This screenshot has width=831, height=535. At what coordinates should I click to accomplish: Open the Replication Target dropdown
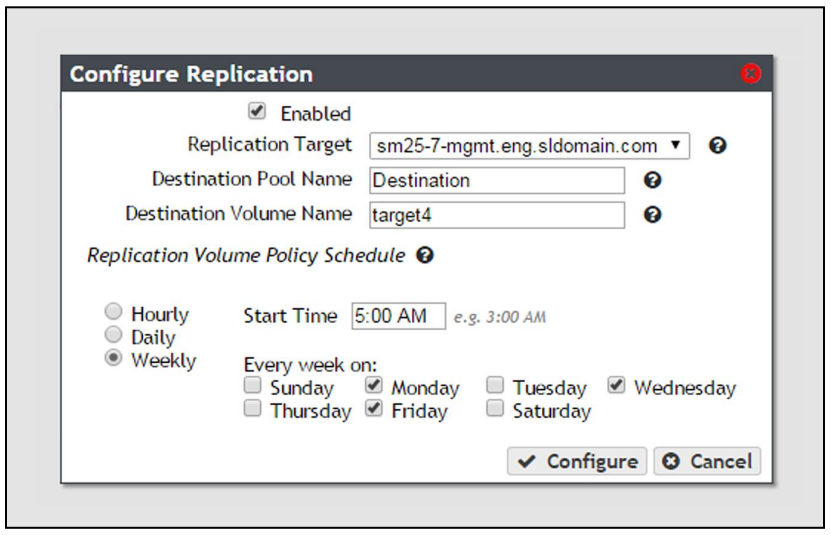(529, 146)
